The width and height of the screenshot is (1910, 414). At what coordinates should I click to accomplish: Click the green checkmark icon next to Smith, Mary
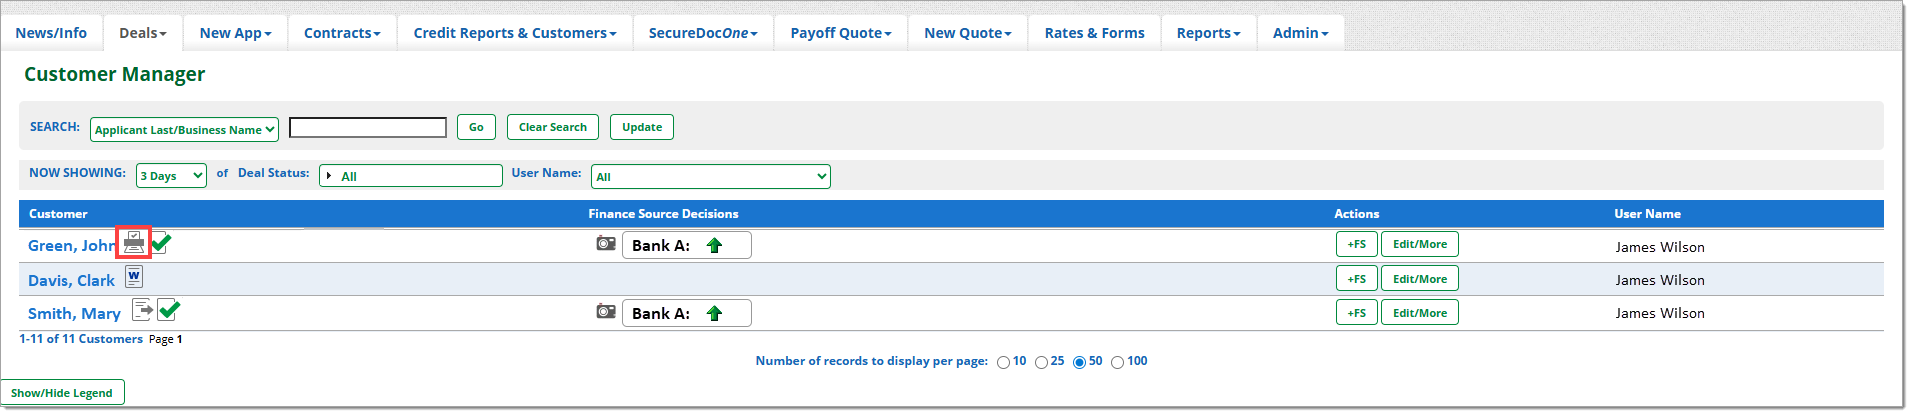click(169, 310)
